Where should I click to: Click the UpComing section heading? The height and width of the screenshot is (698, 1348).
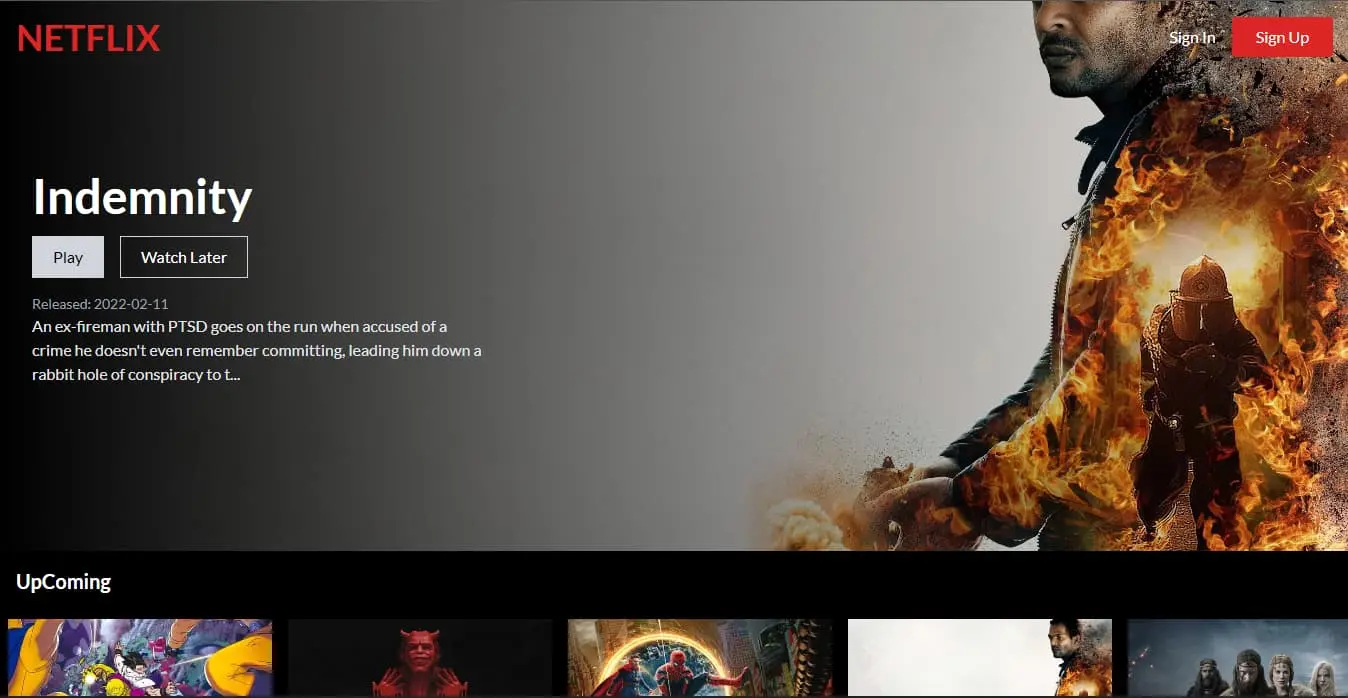click(63, 582)
